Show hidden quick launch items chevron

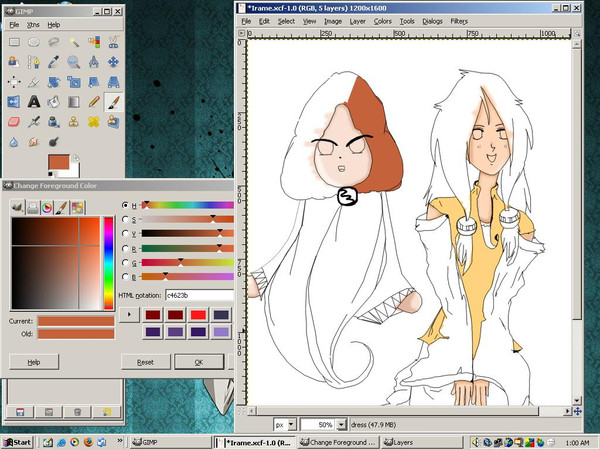120,441
